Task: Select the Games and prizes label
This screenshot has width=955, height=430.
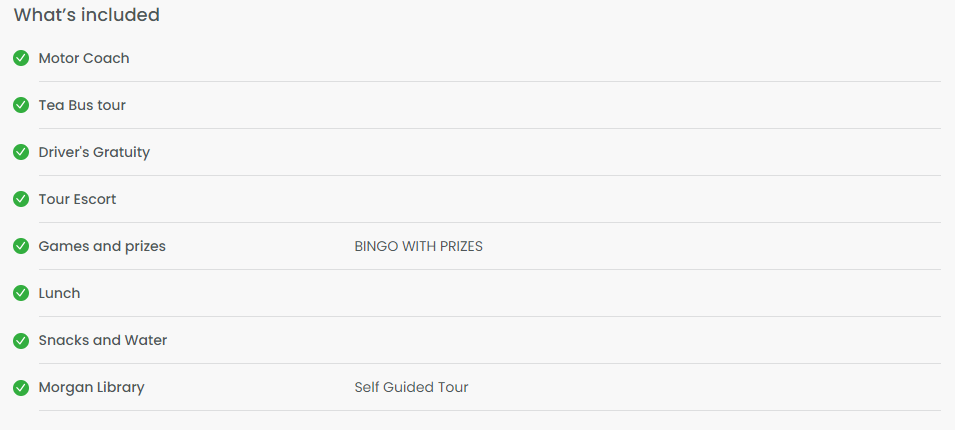Action: [102, 247]
